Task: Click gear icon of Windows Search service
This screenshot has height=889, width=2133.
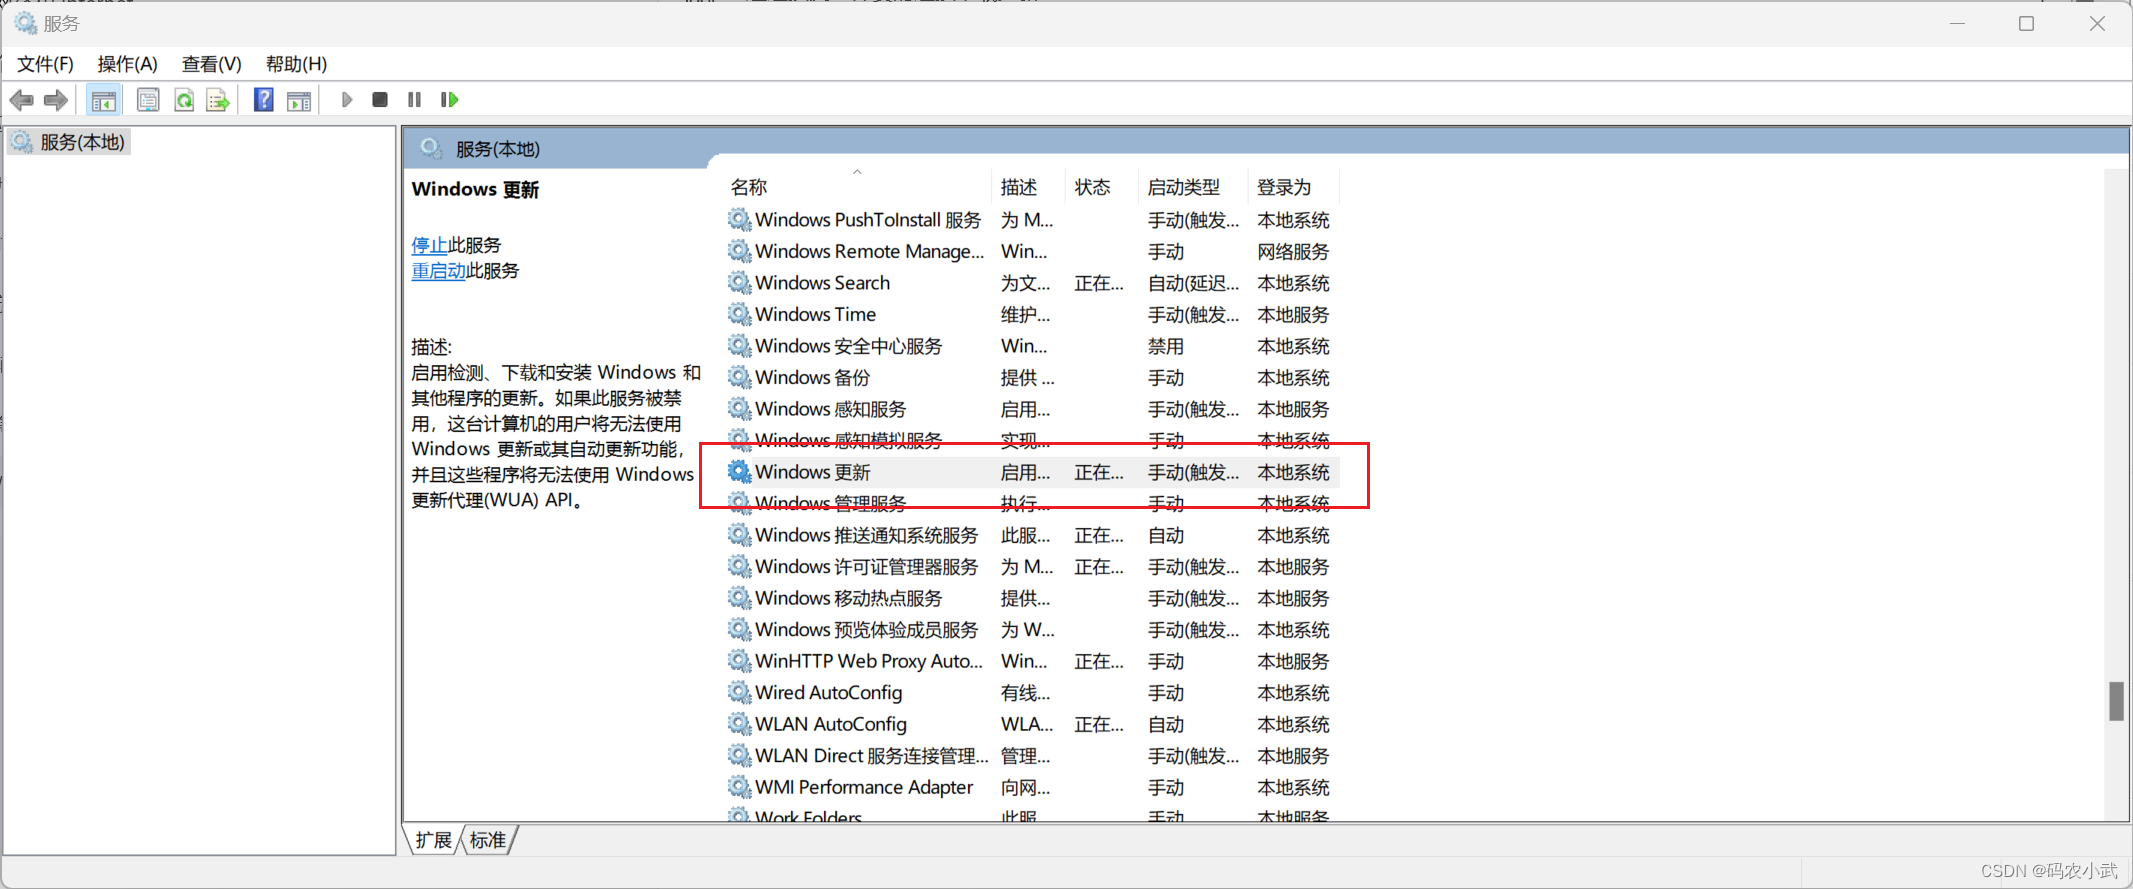Action: (739, 283)
